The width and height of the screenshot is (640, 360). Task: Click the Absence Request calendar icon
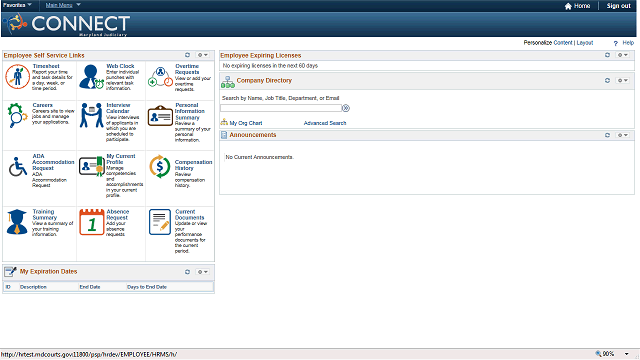pyautogui.click(x=91, y=222)
